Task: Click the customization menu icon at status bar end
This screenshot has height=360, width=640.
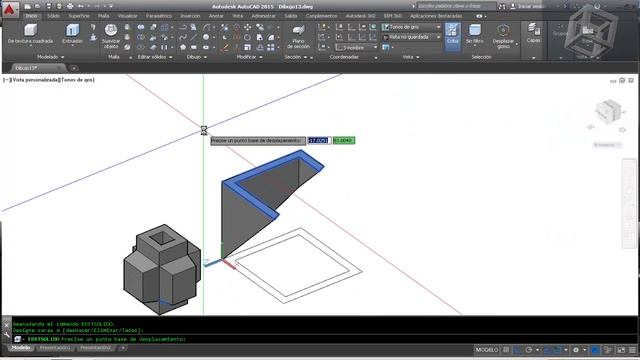Action: [632, 350]
